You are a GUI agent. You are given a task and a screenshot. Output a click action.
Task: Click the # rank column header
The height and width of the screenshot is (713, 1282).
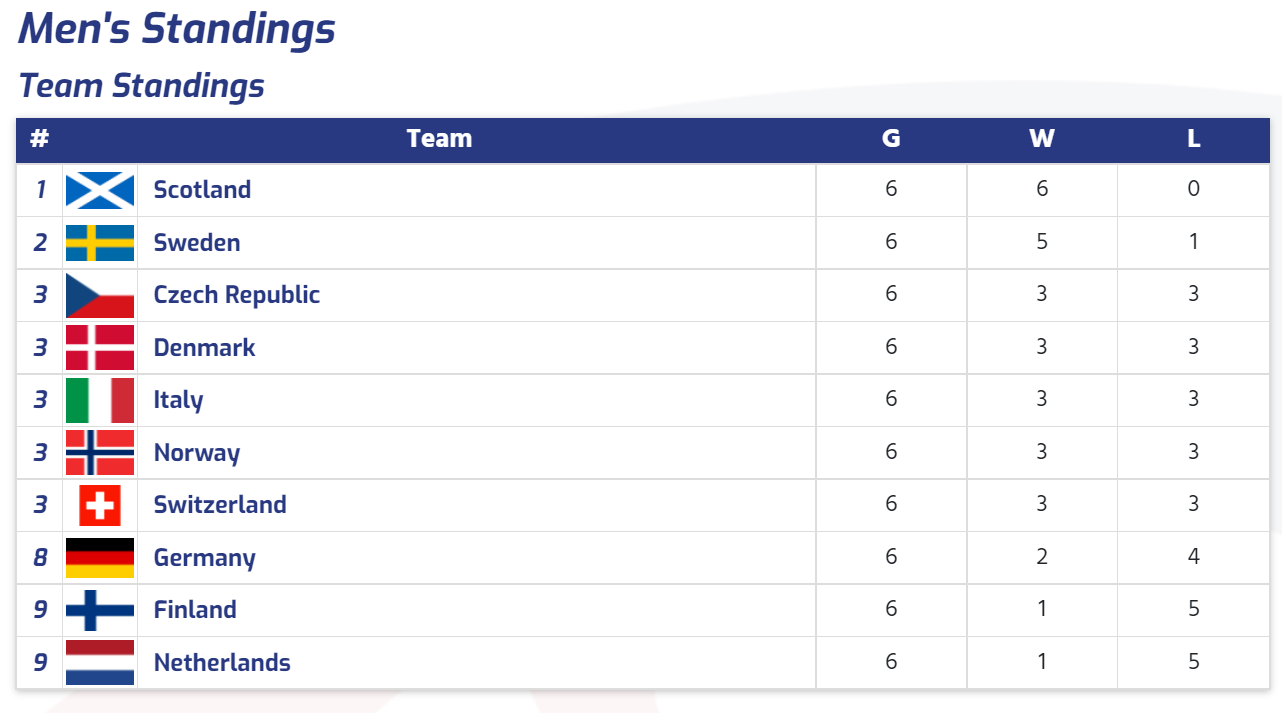point(39,139)
